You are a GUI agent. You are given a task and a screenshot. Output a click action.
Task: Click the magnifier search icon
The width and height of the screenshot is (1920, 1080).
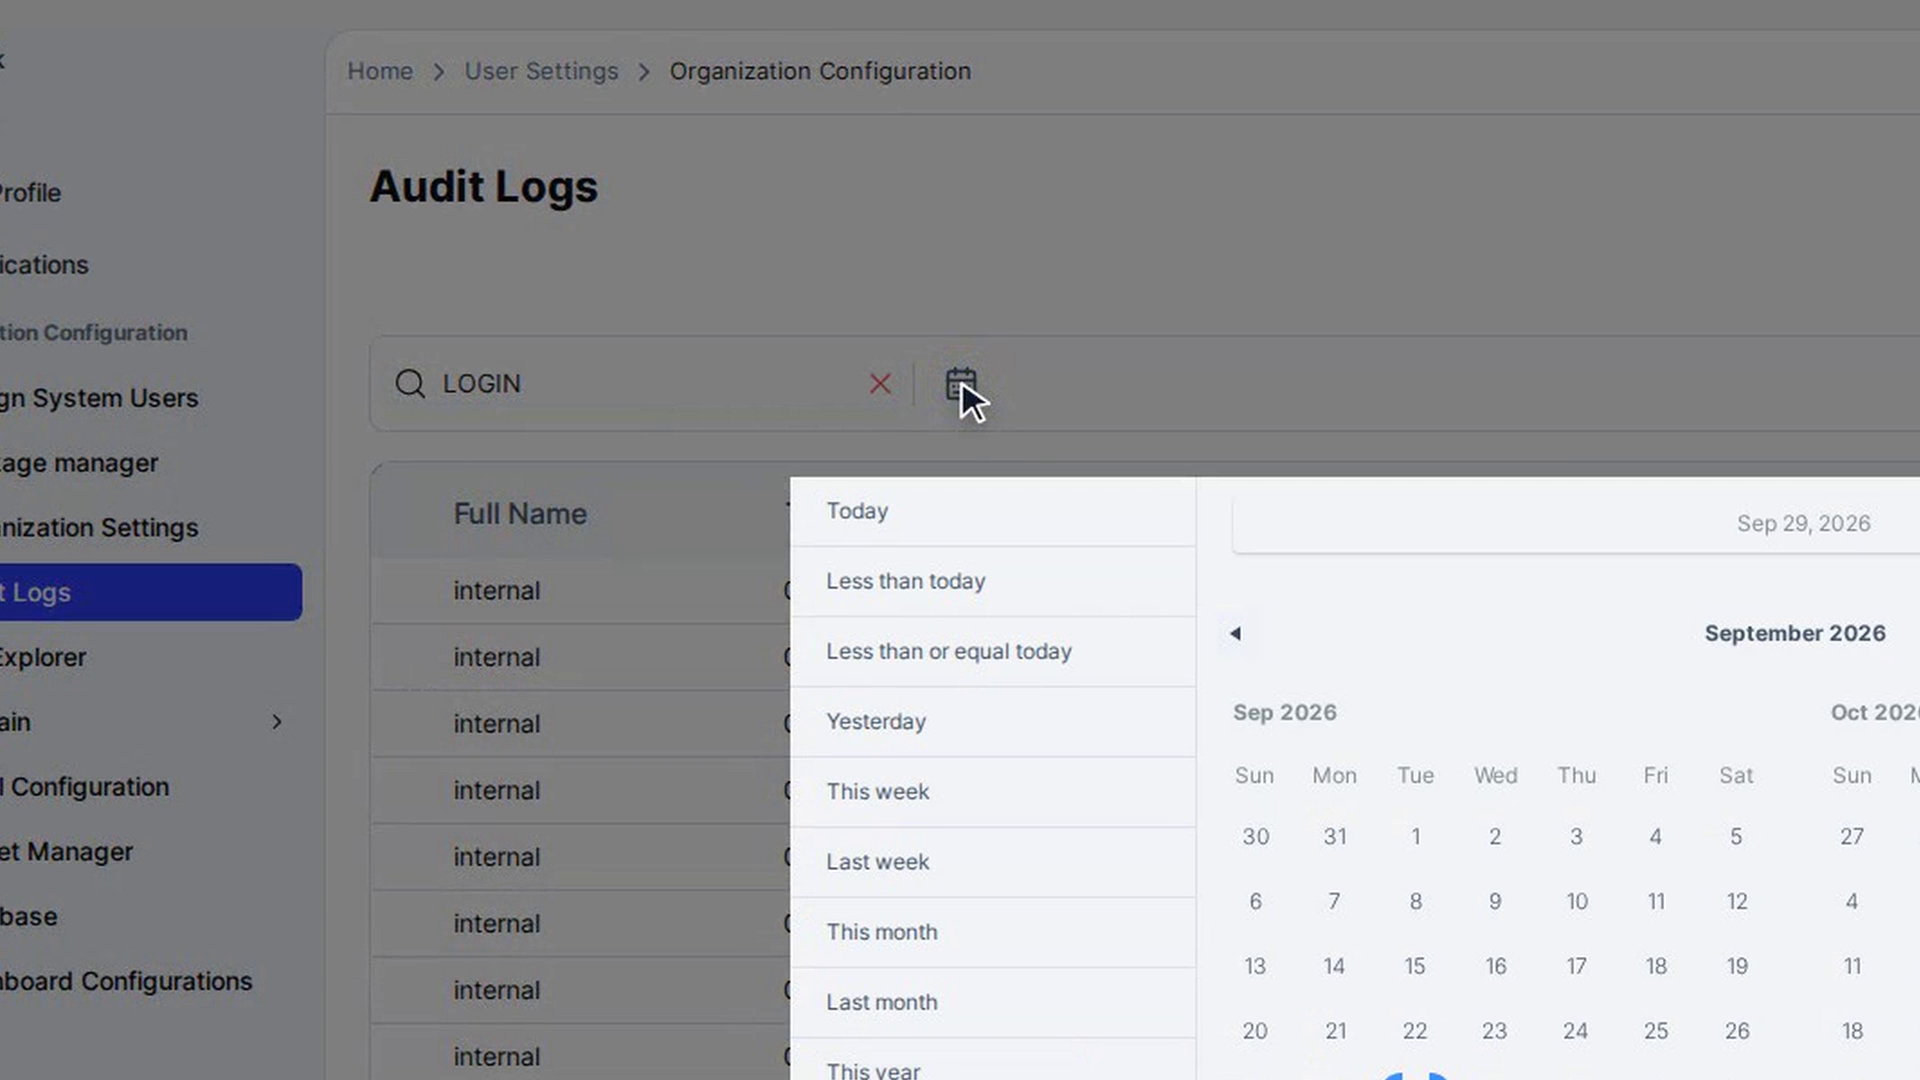click(x=410, y=383)
